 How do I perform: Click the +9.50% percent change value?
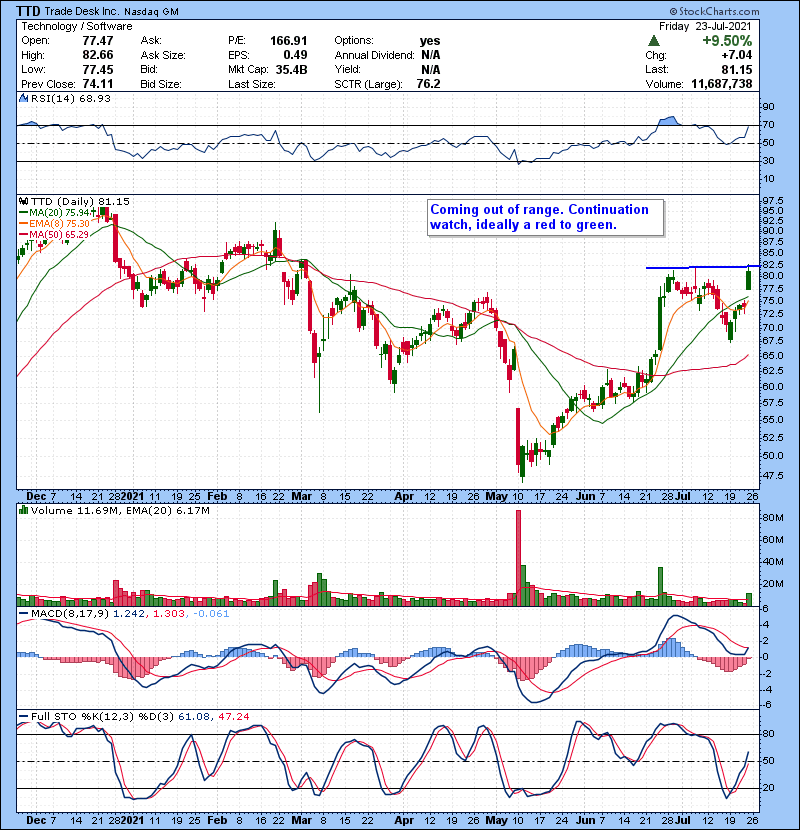pyautogui.click(x=727, y=41)
